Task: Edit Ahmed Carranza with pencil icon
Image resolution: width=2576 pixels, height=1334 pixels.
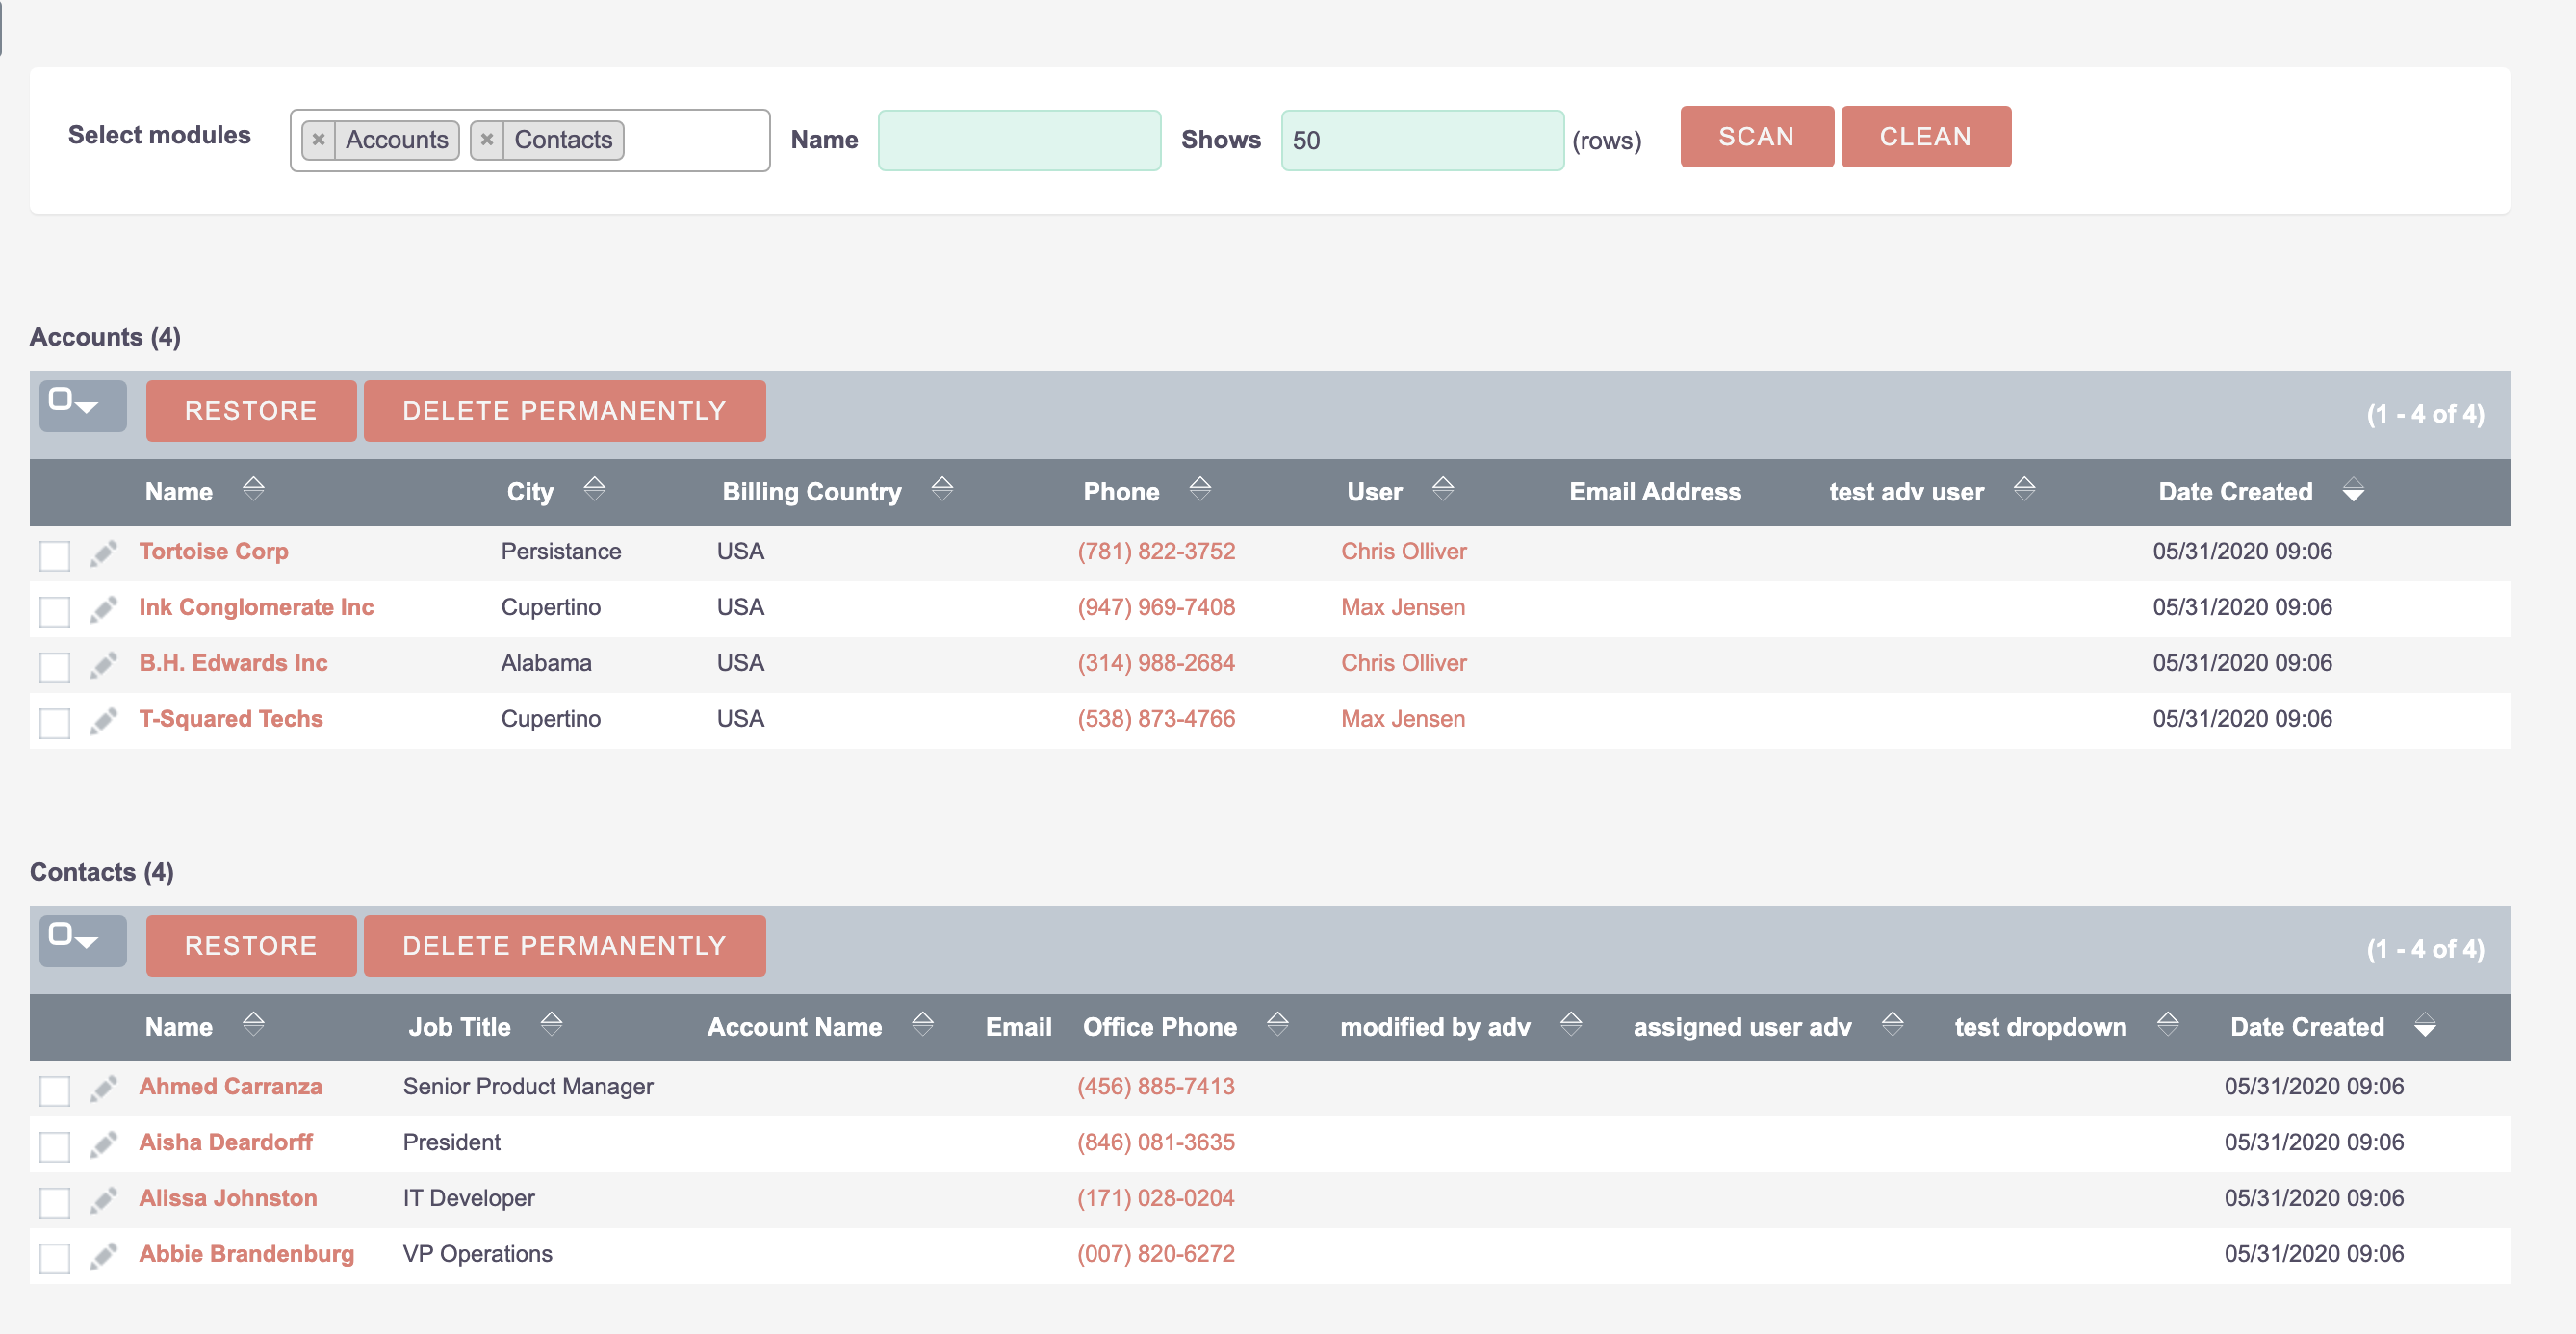Action: [103, 1088]
